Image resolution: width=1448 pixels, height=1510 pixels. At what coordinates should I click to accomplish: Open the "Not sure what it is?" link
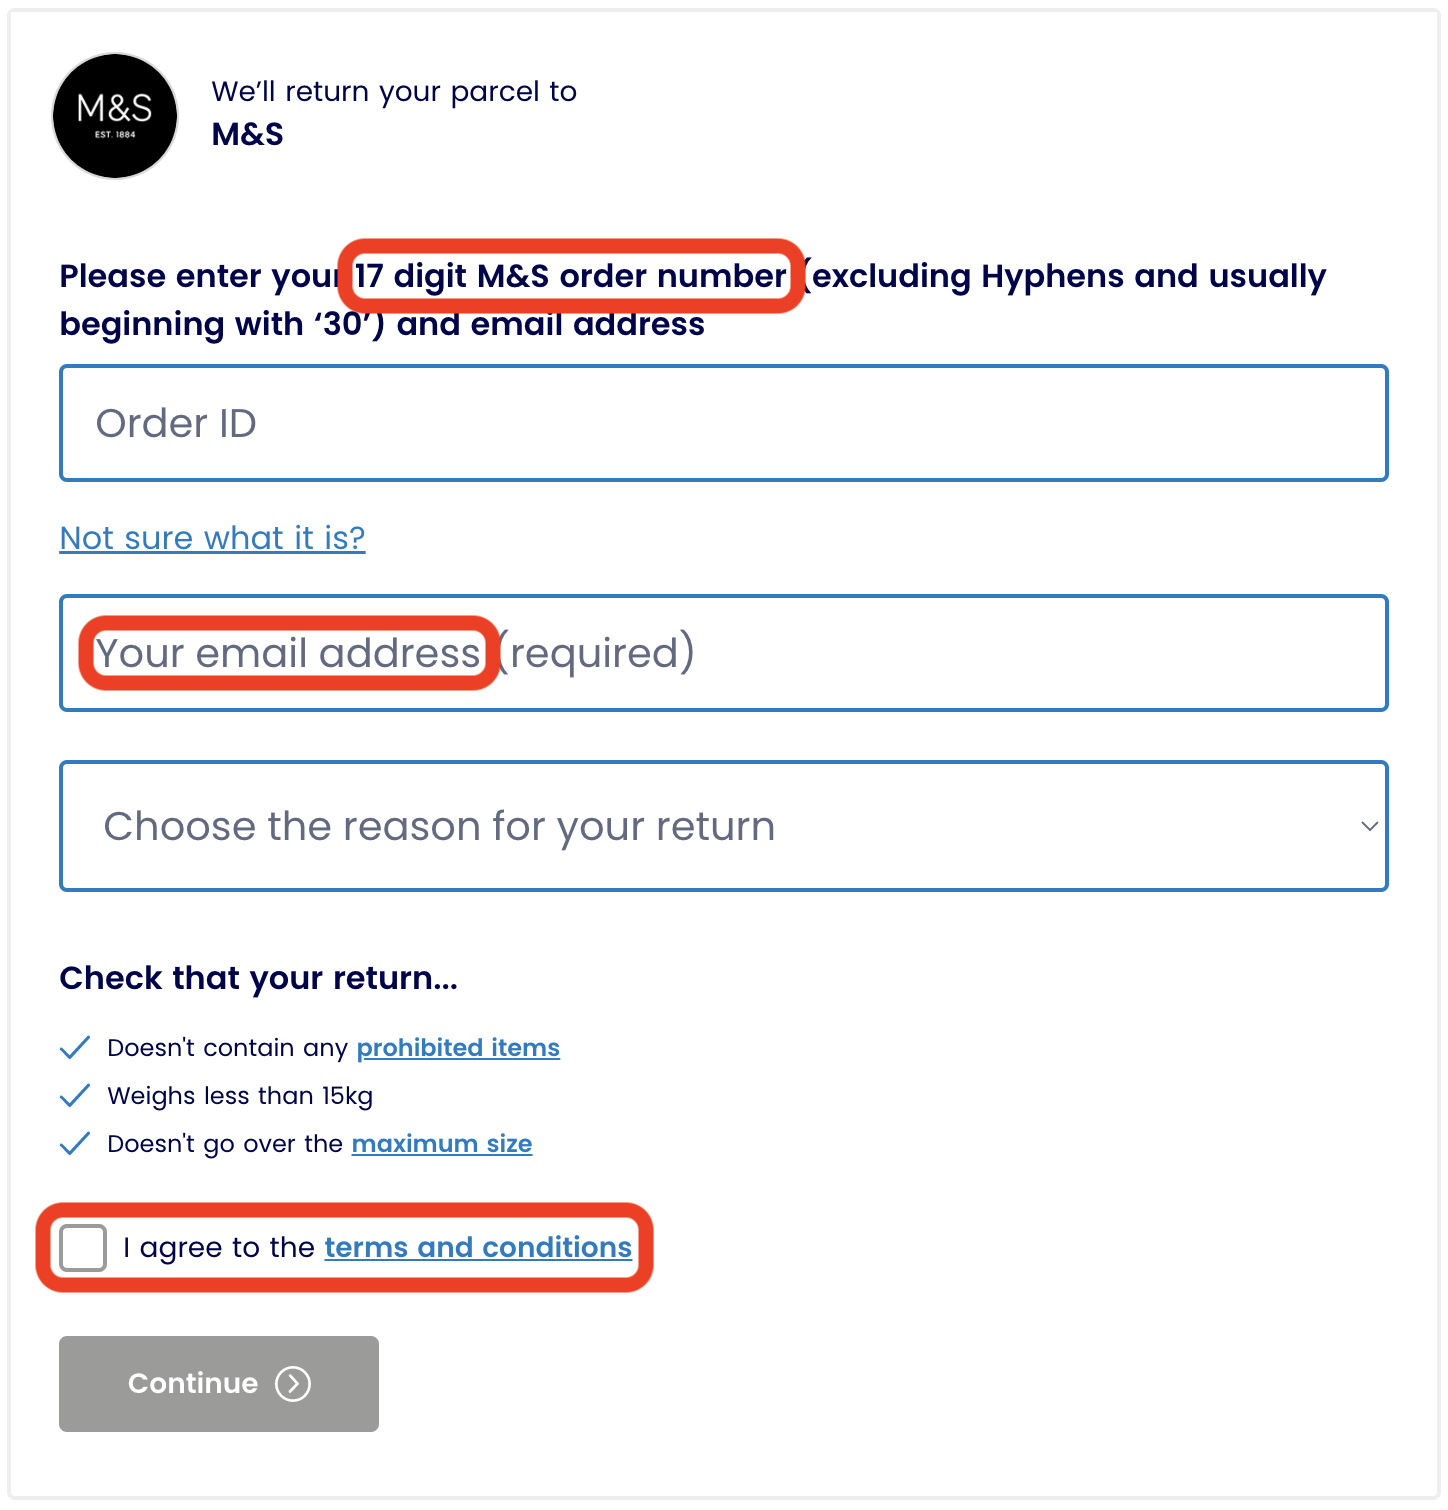[x=212, y=538]
